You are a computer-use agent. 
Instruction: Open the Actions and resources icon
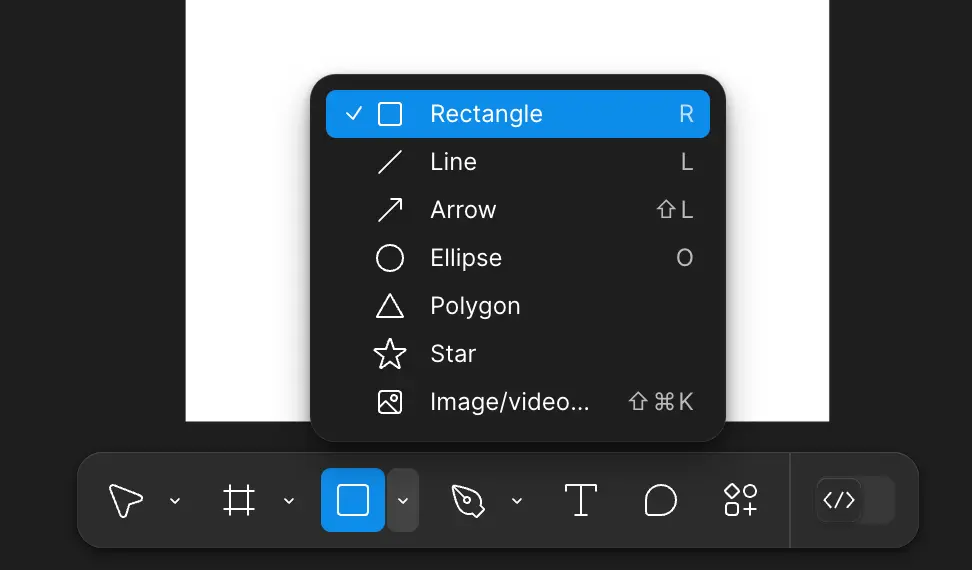(x=740, y=500)
